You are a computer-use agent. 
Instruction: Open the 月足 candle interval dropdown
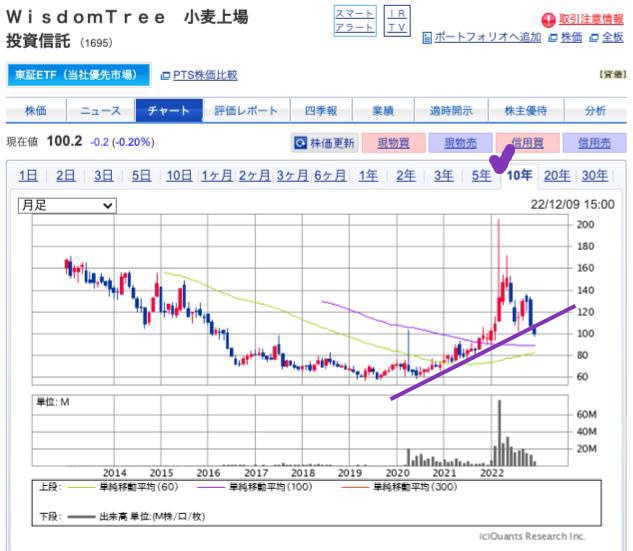pyautogui.click(x=67, y=205)
